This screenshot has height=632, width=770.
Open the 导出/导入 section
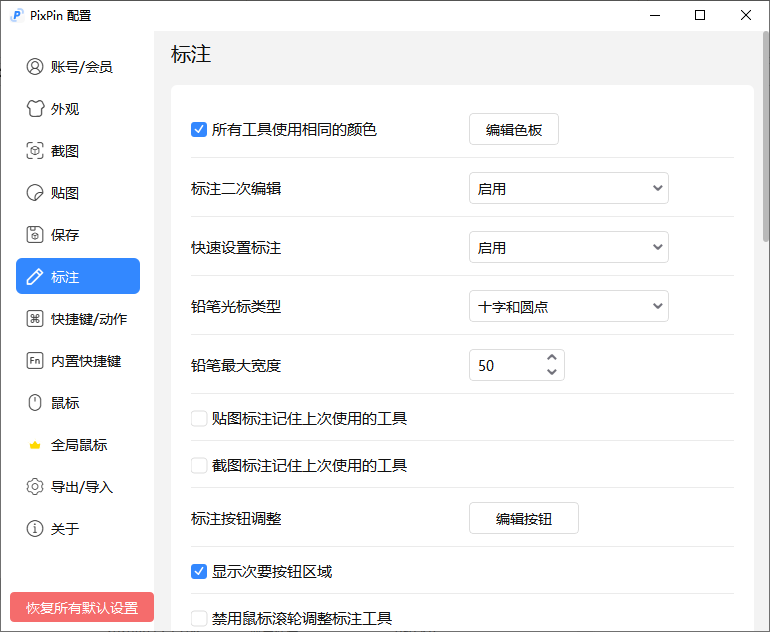[78, 487]
